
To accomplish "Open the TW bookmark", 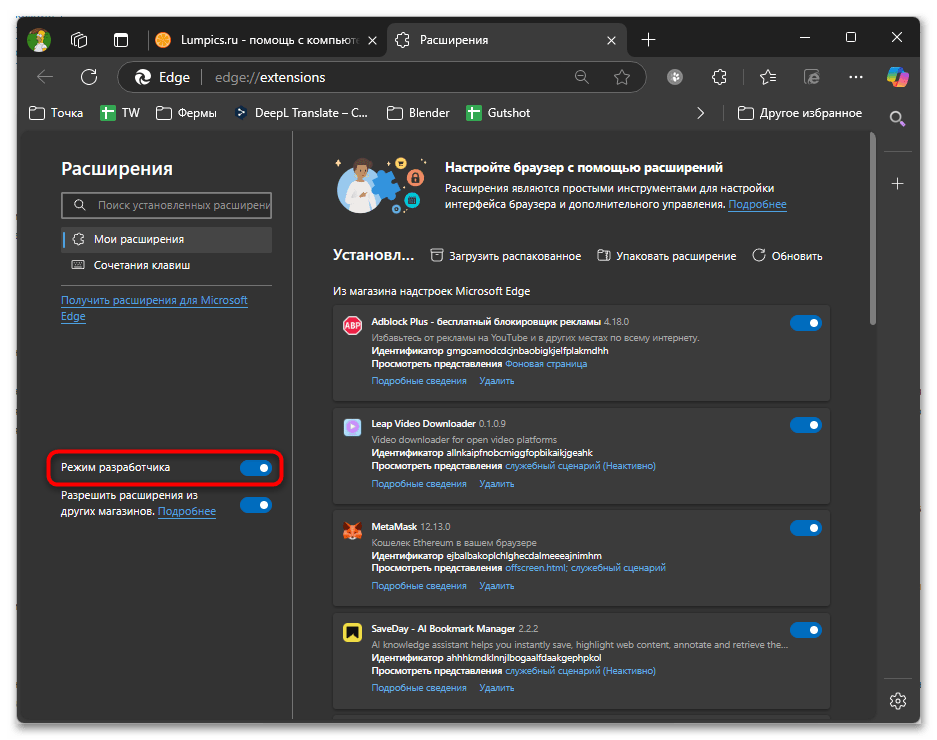I will tap(120, 113).
